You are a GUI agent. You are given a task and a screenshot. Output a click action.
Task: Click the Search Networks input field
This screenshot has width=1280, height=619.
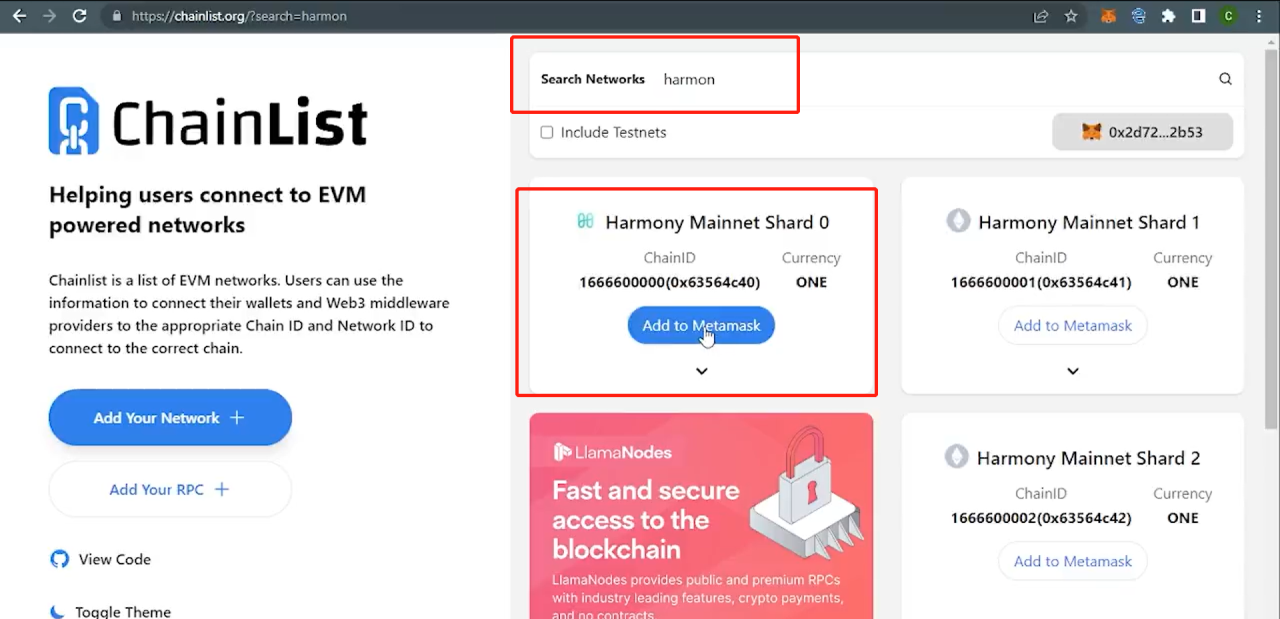click(930, 79)
